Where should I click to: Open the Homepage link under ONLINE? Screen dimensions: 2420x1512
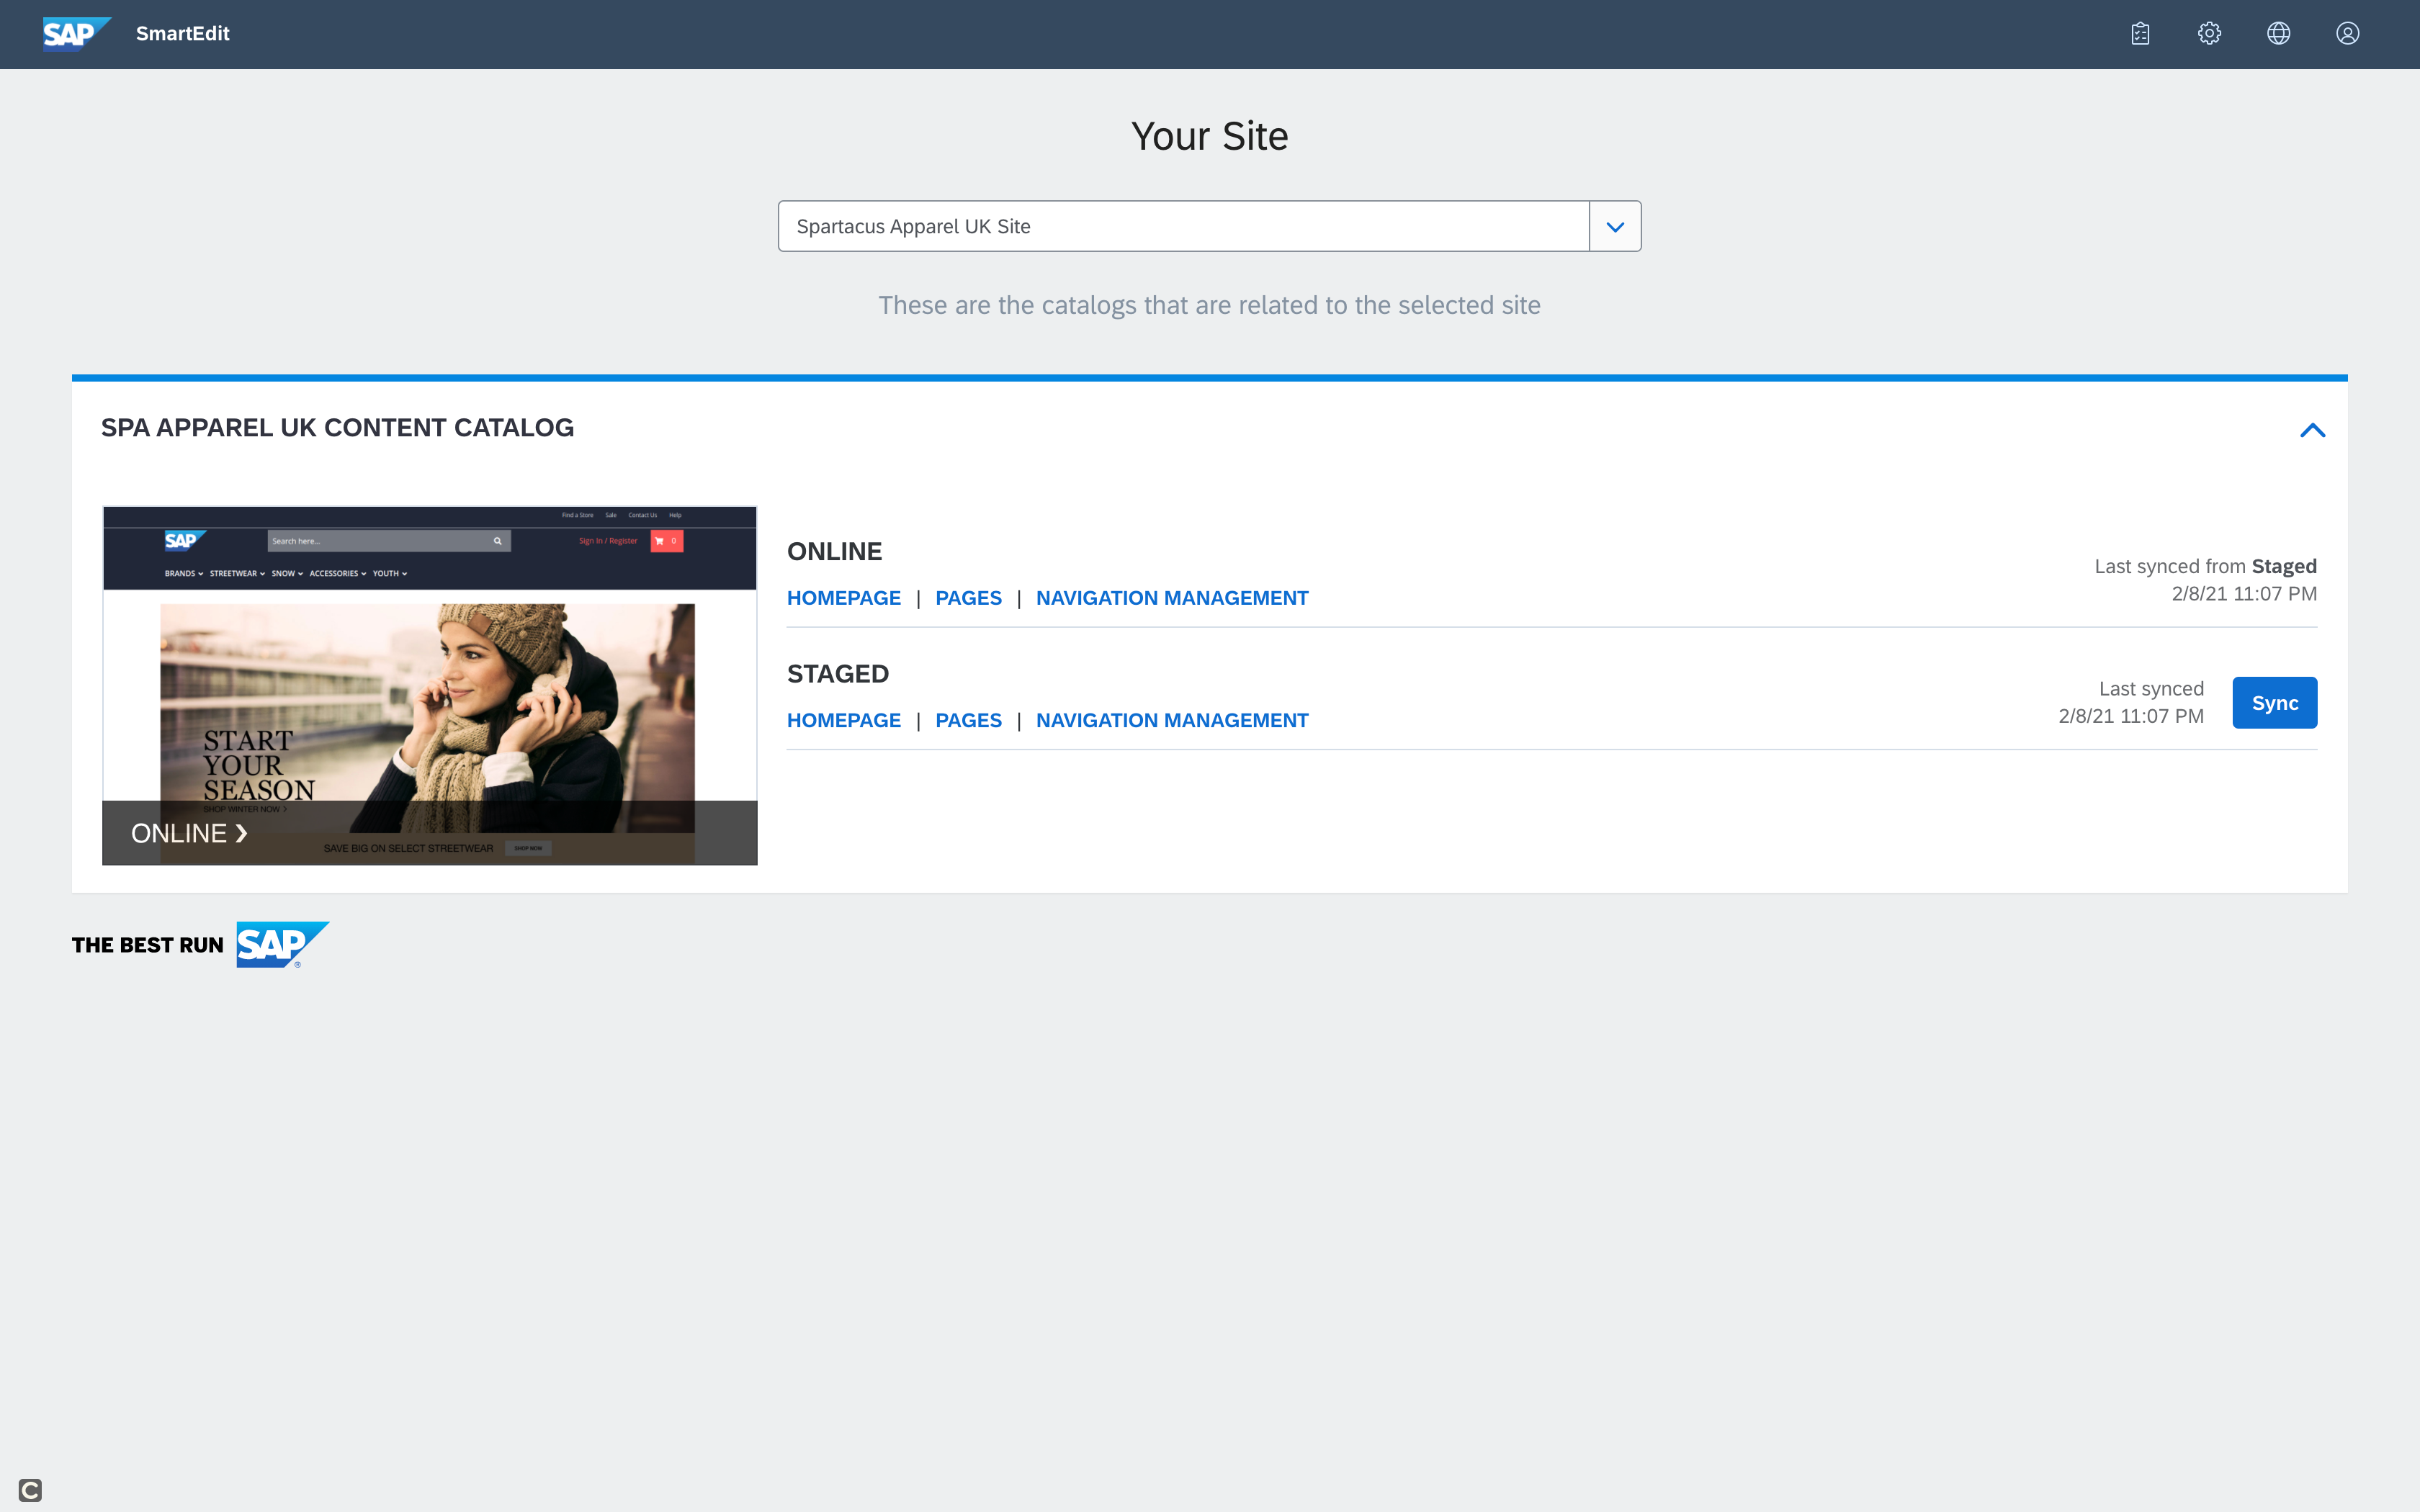pos(844,597)
